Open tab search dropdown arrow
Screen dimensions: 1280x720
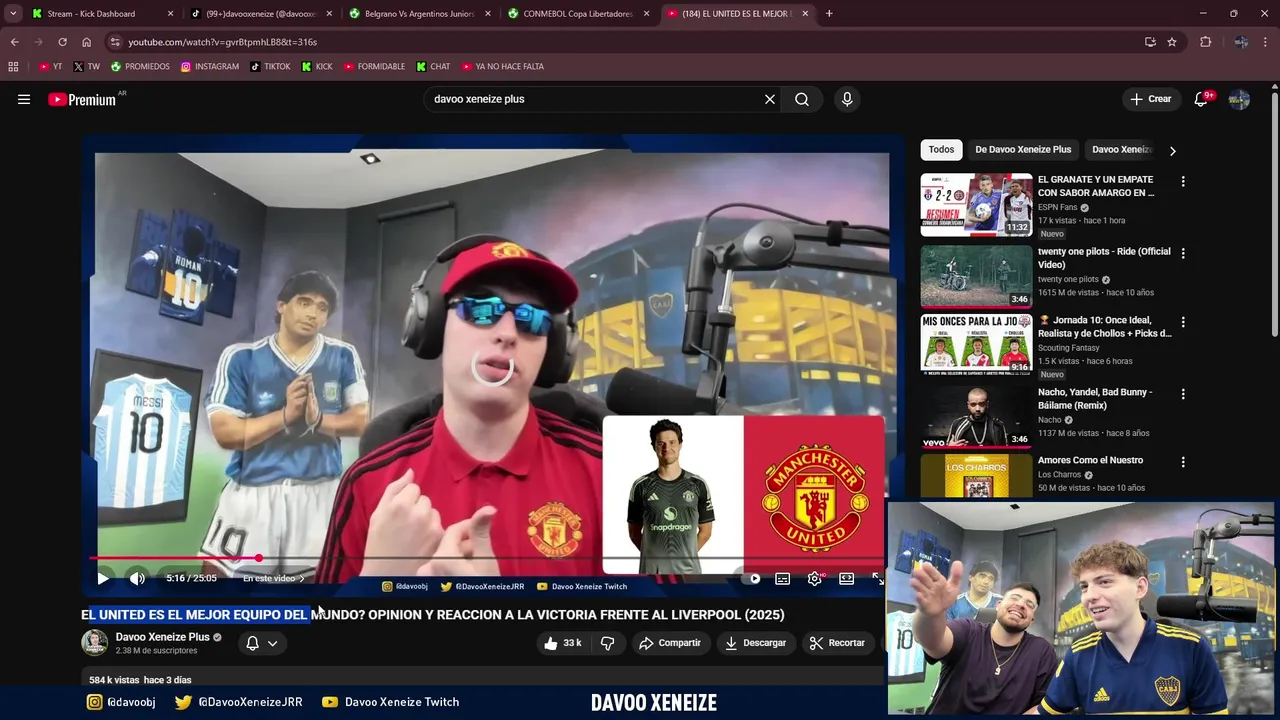point(12,14)
